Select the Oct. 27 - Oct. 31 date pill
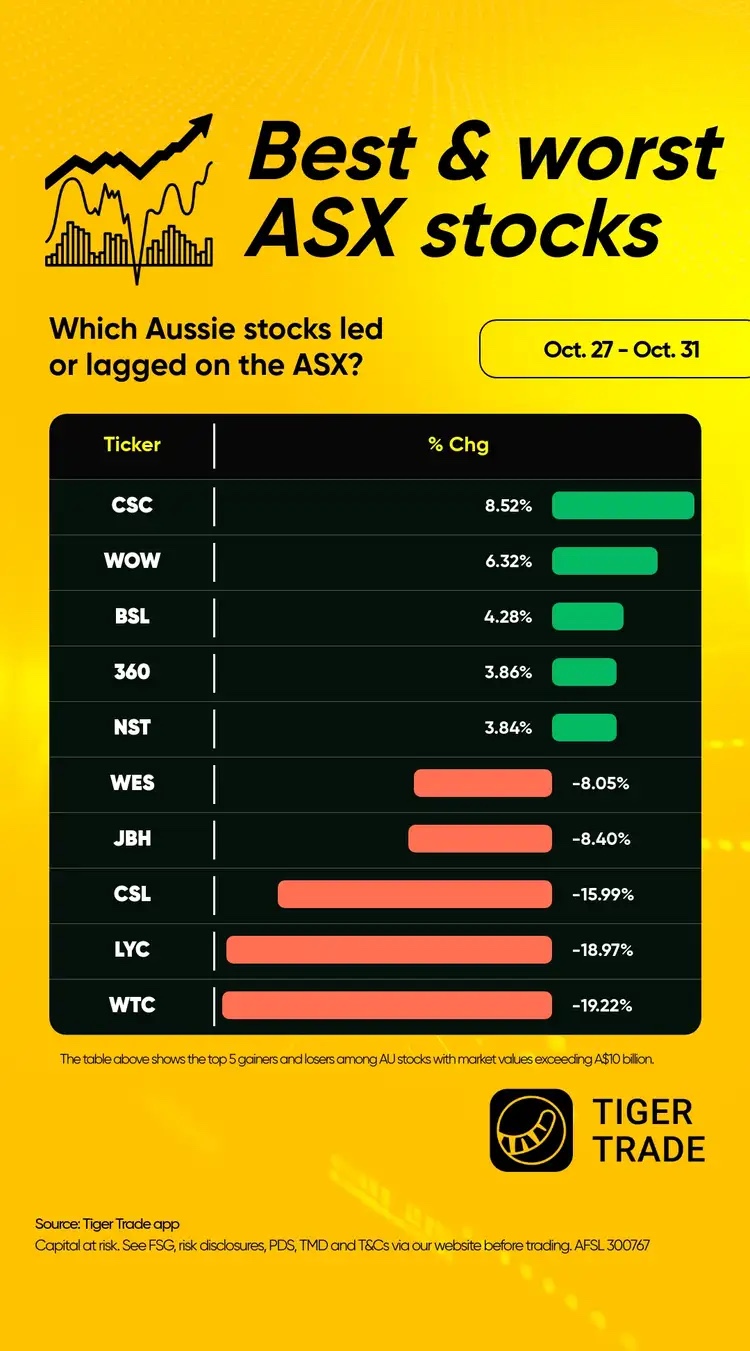The image size is (750, 1351). pos(614,349)
